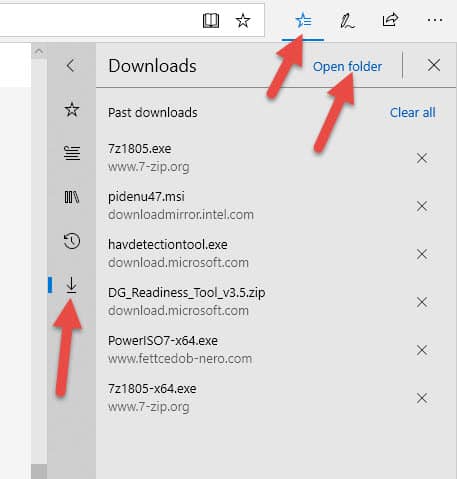The width and height of the screenshot is (457, 479).
Task: Switch to History tab in Hub sidebar
Action: pos(72,241)
